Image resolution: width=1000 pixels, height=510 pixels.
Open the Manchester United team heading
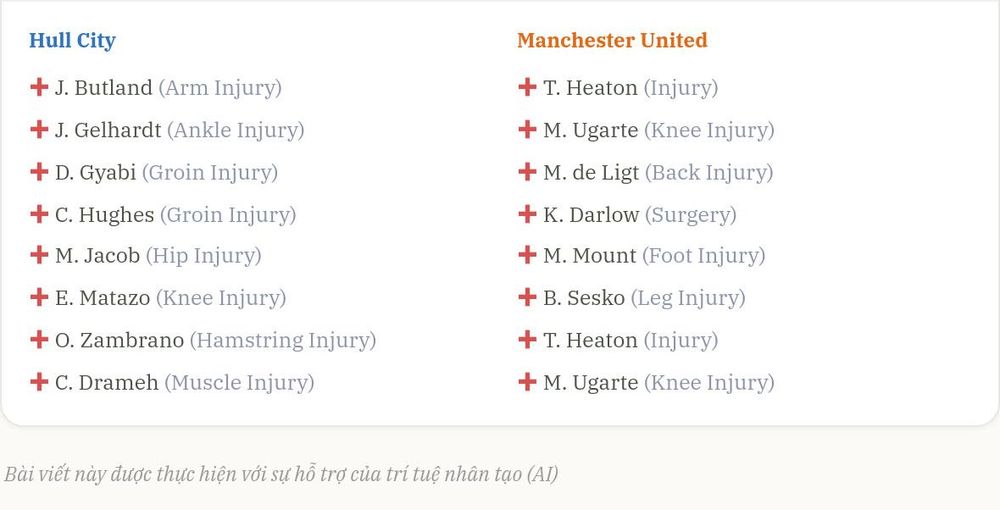[x=612, y=40]
